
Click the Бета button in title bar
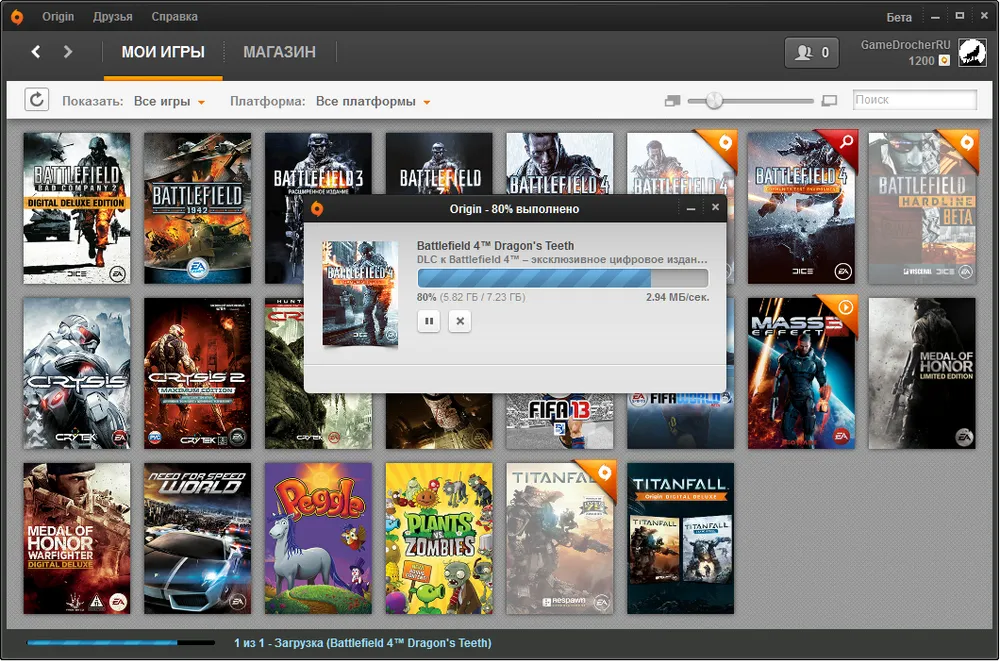click(899, 17)
